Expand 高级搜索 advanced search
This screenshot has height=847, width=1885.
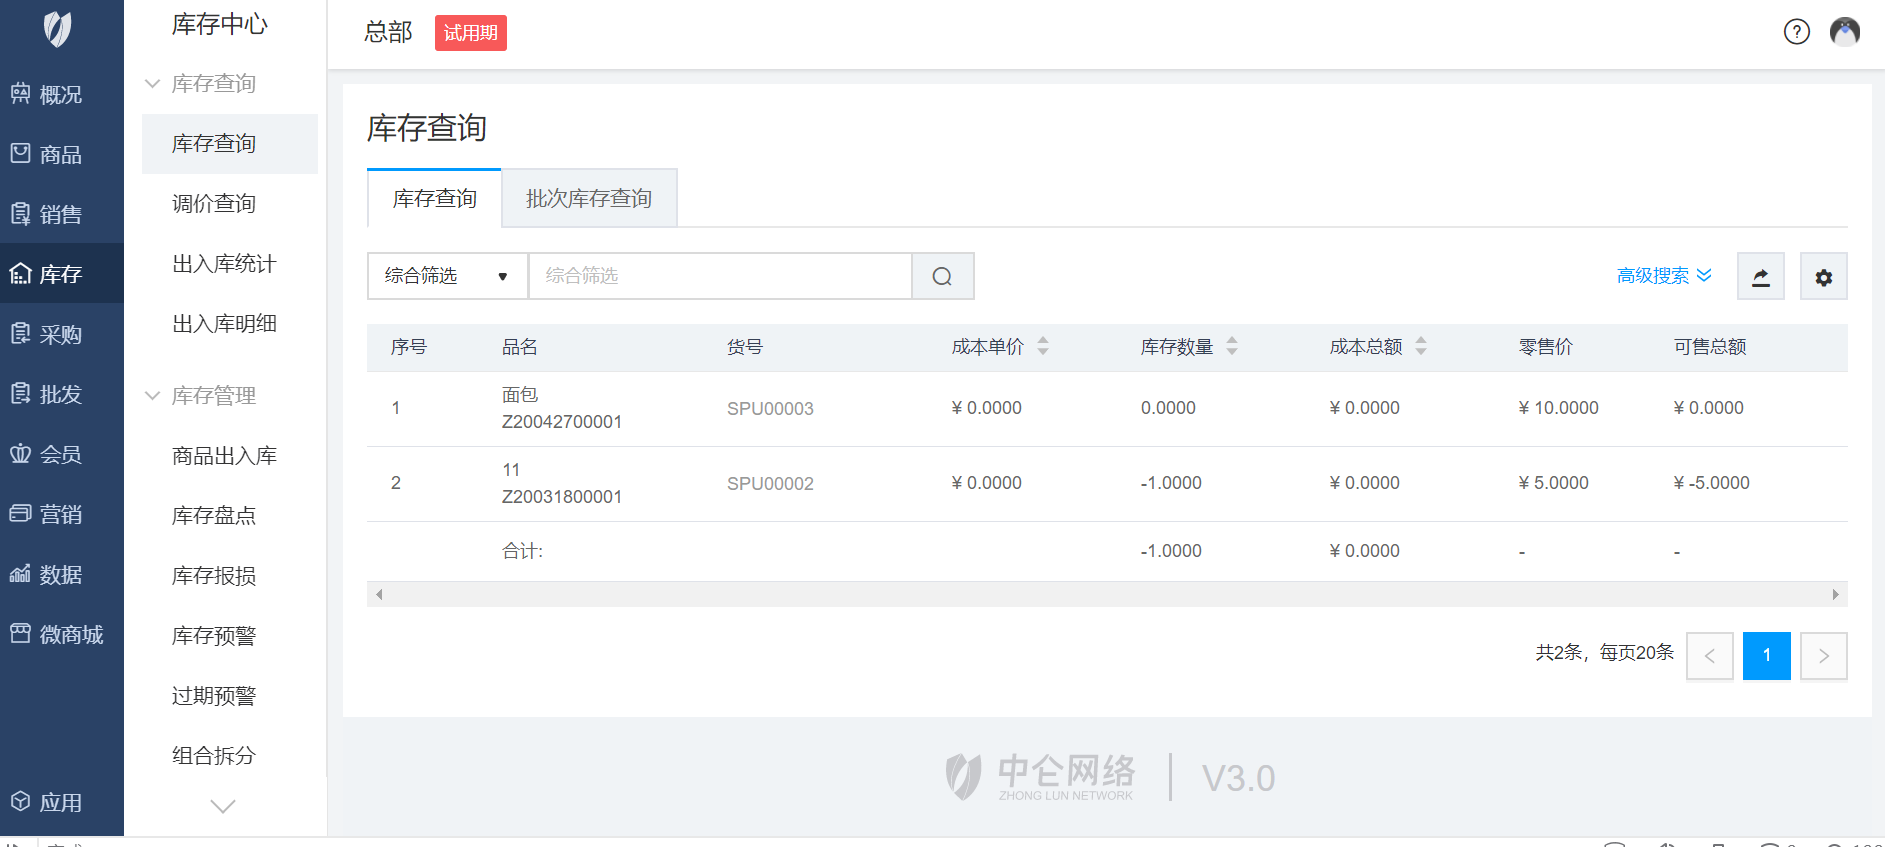1663,276
